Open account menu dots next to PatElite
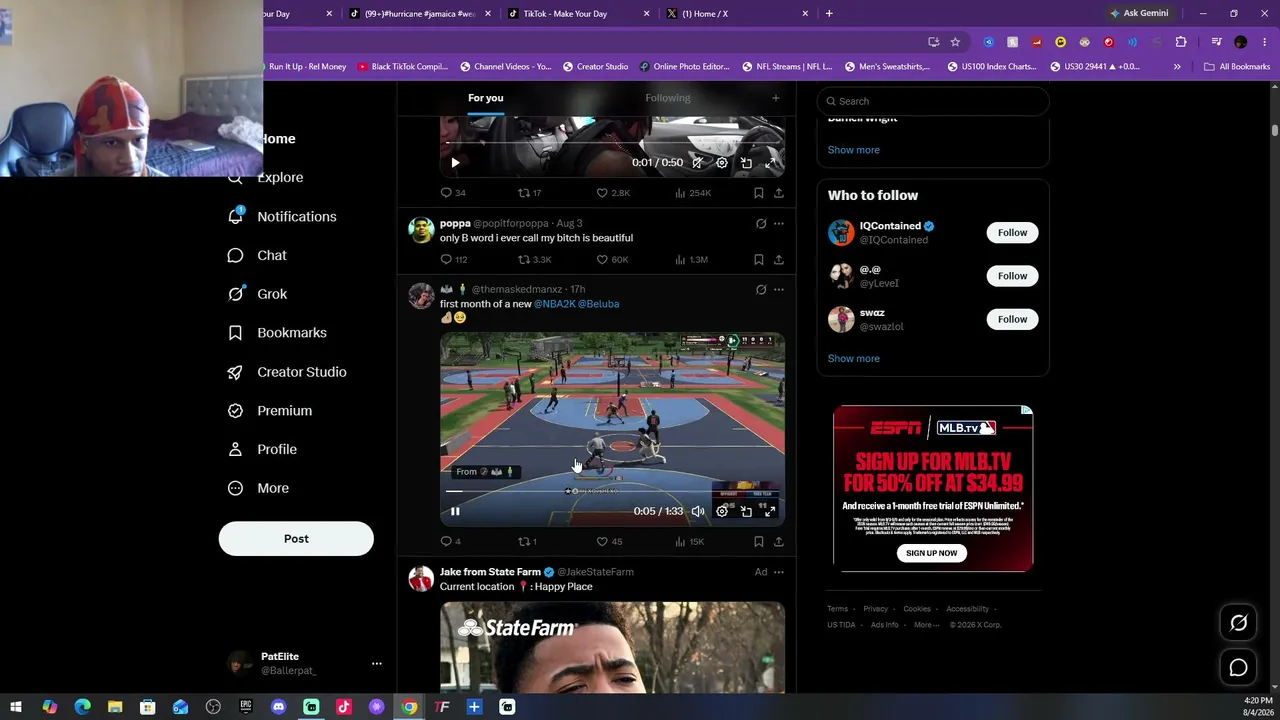Screen dimensions: 1280x720 click(377, 663)
